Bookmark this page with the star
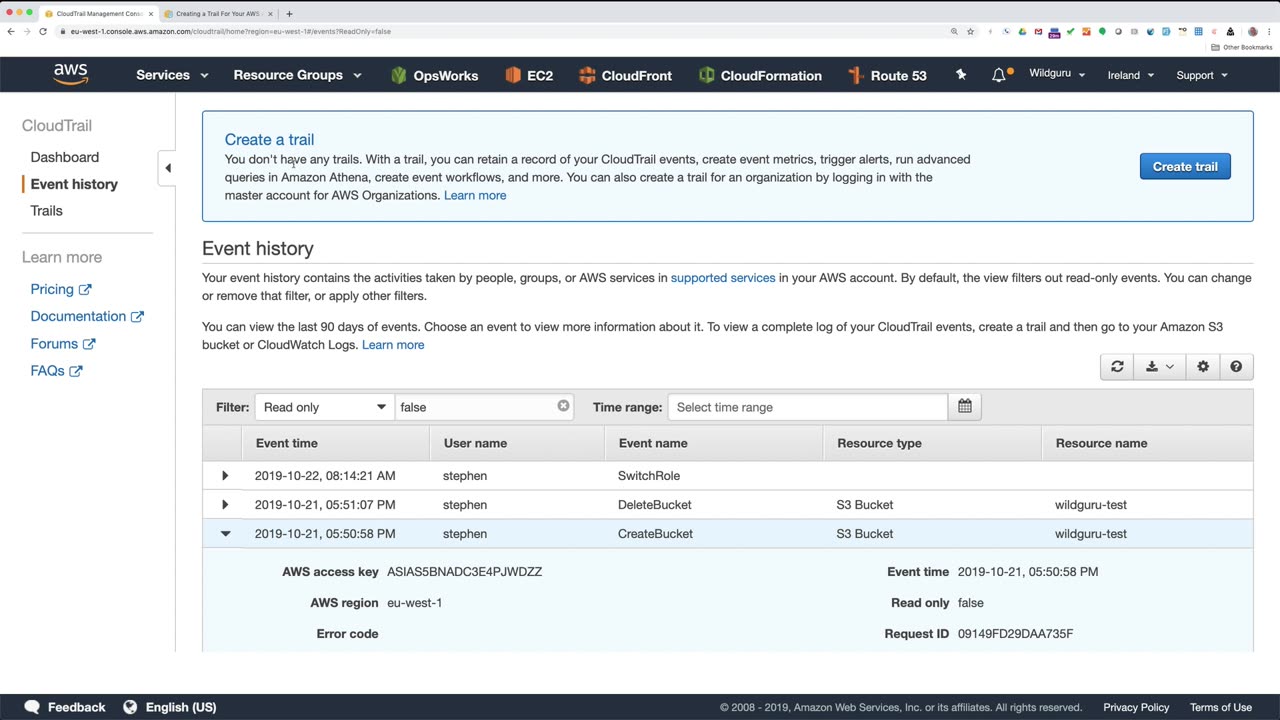1280x720 pixels. (x=970, y=31)
